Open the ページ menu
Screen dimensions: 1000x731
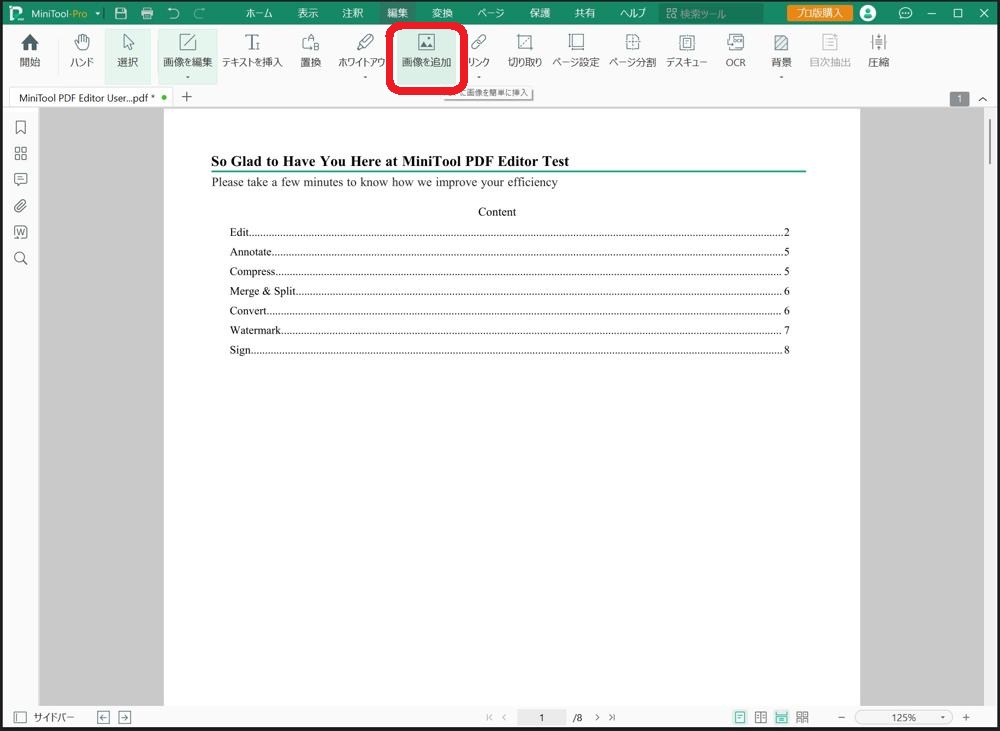(x=490, y=13)
